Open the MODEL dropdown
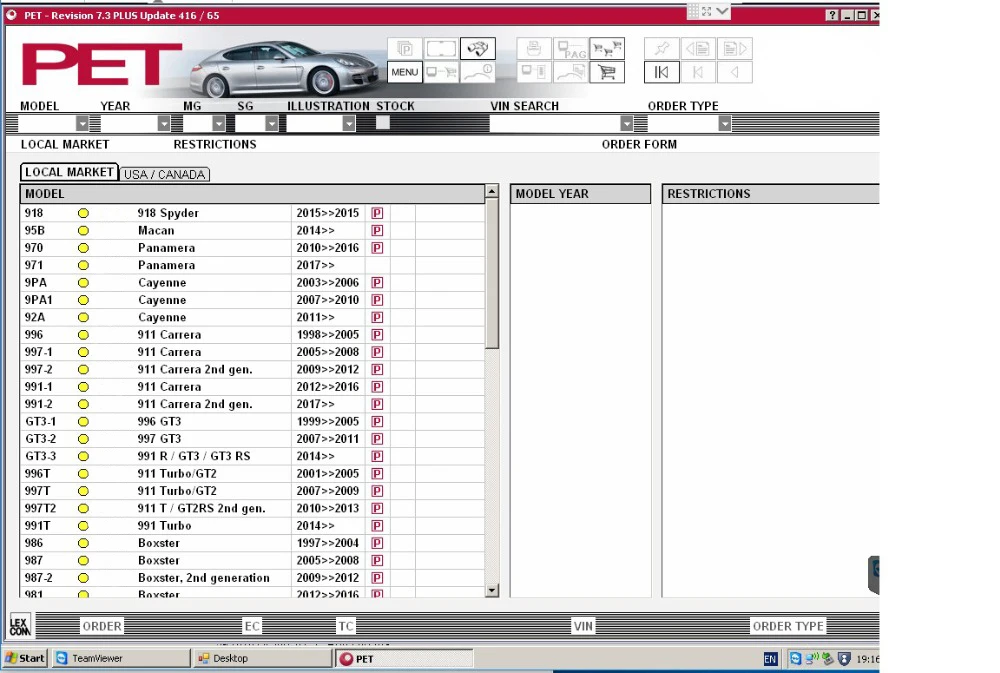This screenshot has width=1000, height=673. 82,123
